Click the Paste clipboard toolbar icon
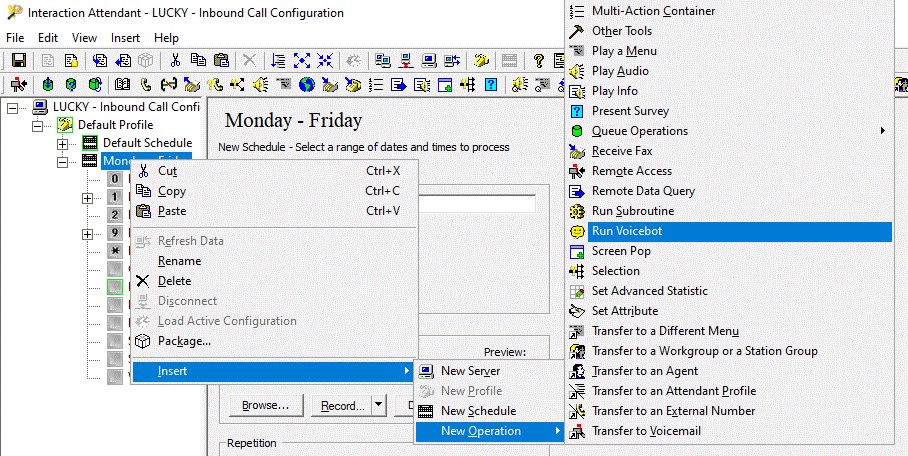The height and width of the screenshot is (456, 908). pos(220,61)
